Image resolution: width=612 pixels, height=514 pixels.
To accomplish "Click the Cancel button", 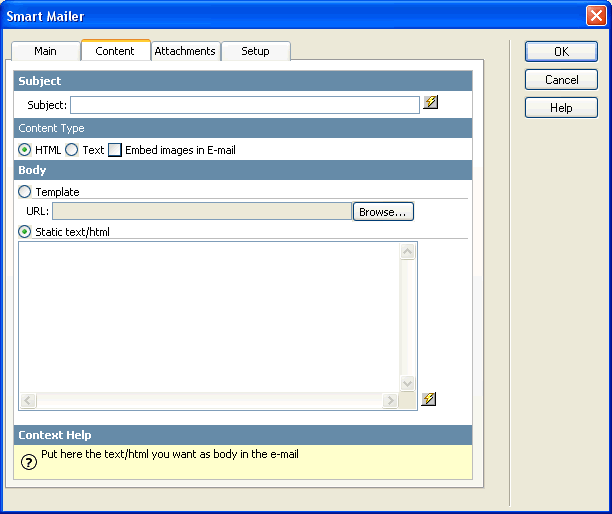I will [x=561, y=80].
